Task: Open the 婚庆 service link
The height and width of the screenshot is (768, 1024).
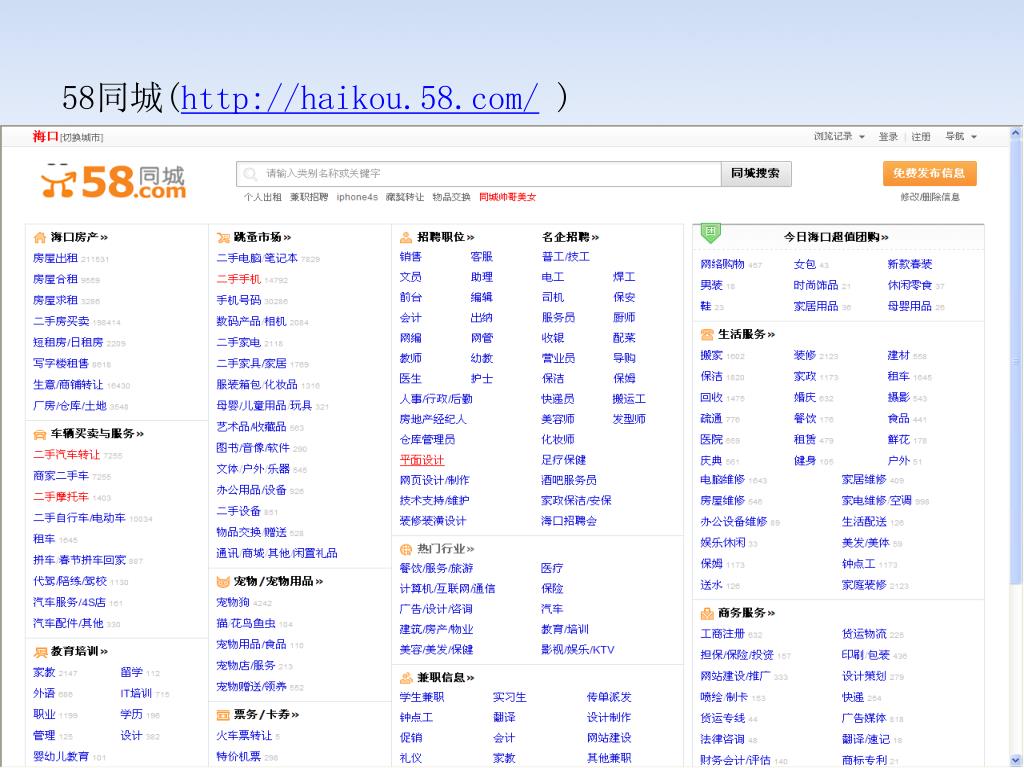Action: pyautogui.click(x=805, y=398)
